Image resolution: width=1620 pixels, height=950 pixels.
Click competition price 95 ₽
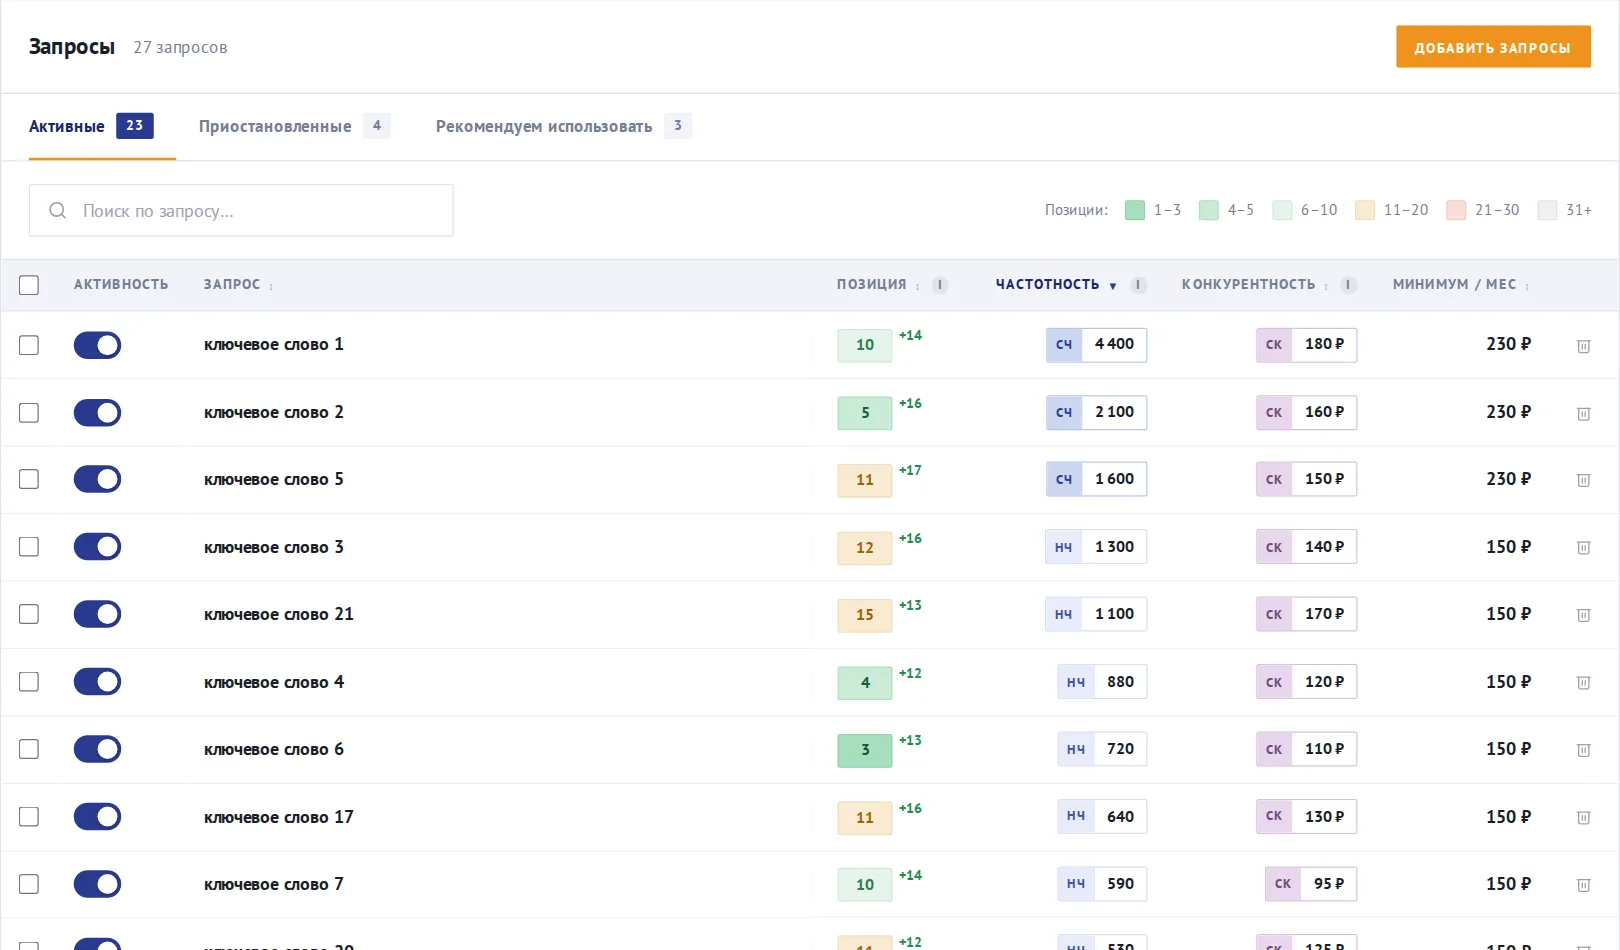pyautogui.click(x=1329, y=884)
